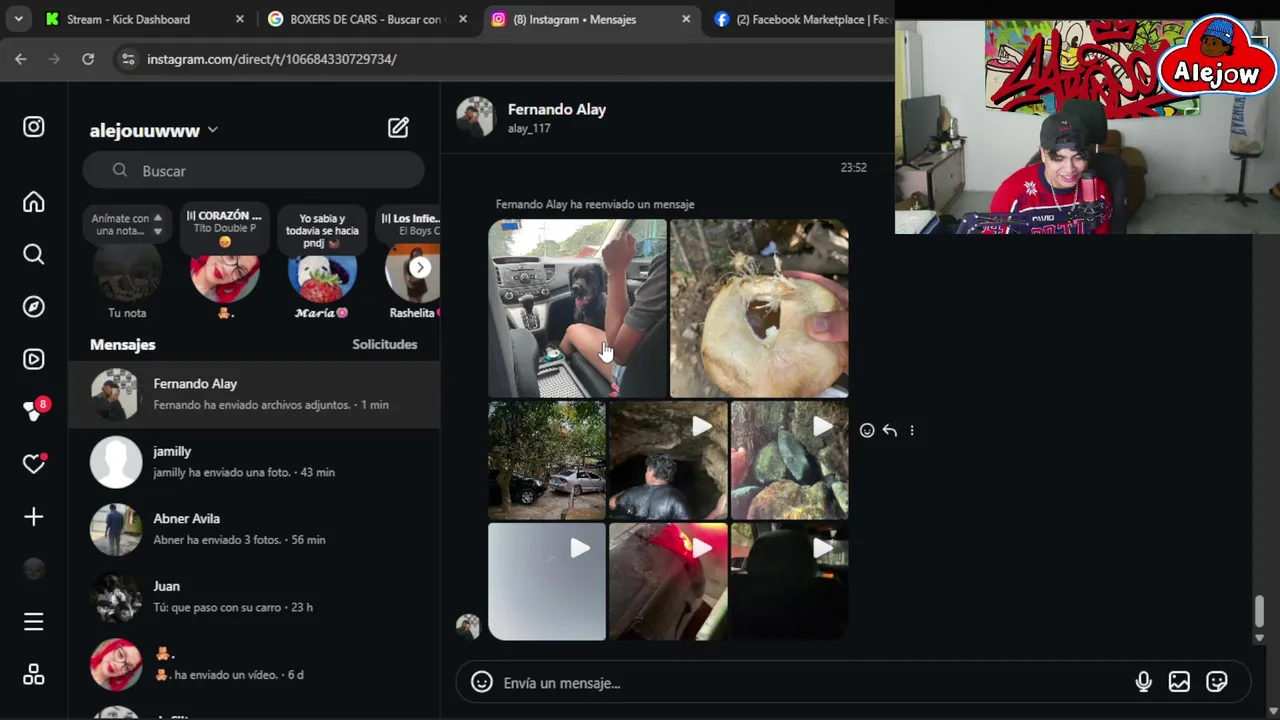View site information icon in address bar
This screenshot has height=720, width=1280.
click(x=127, y=59)
